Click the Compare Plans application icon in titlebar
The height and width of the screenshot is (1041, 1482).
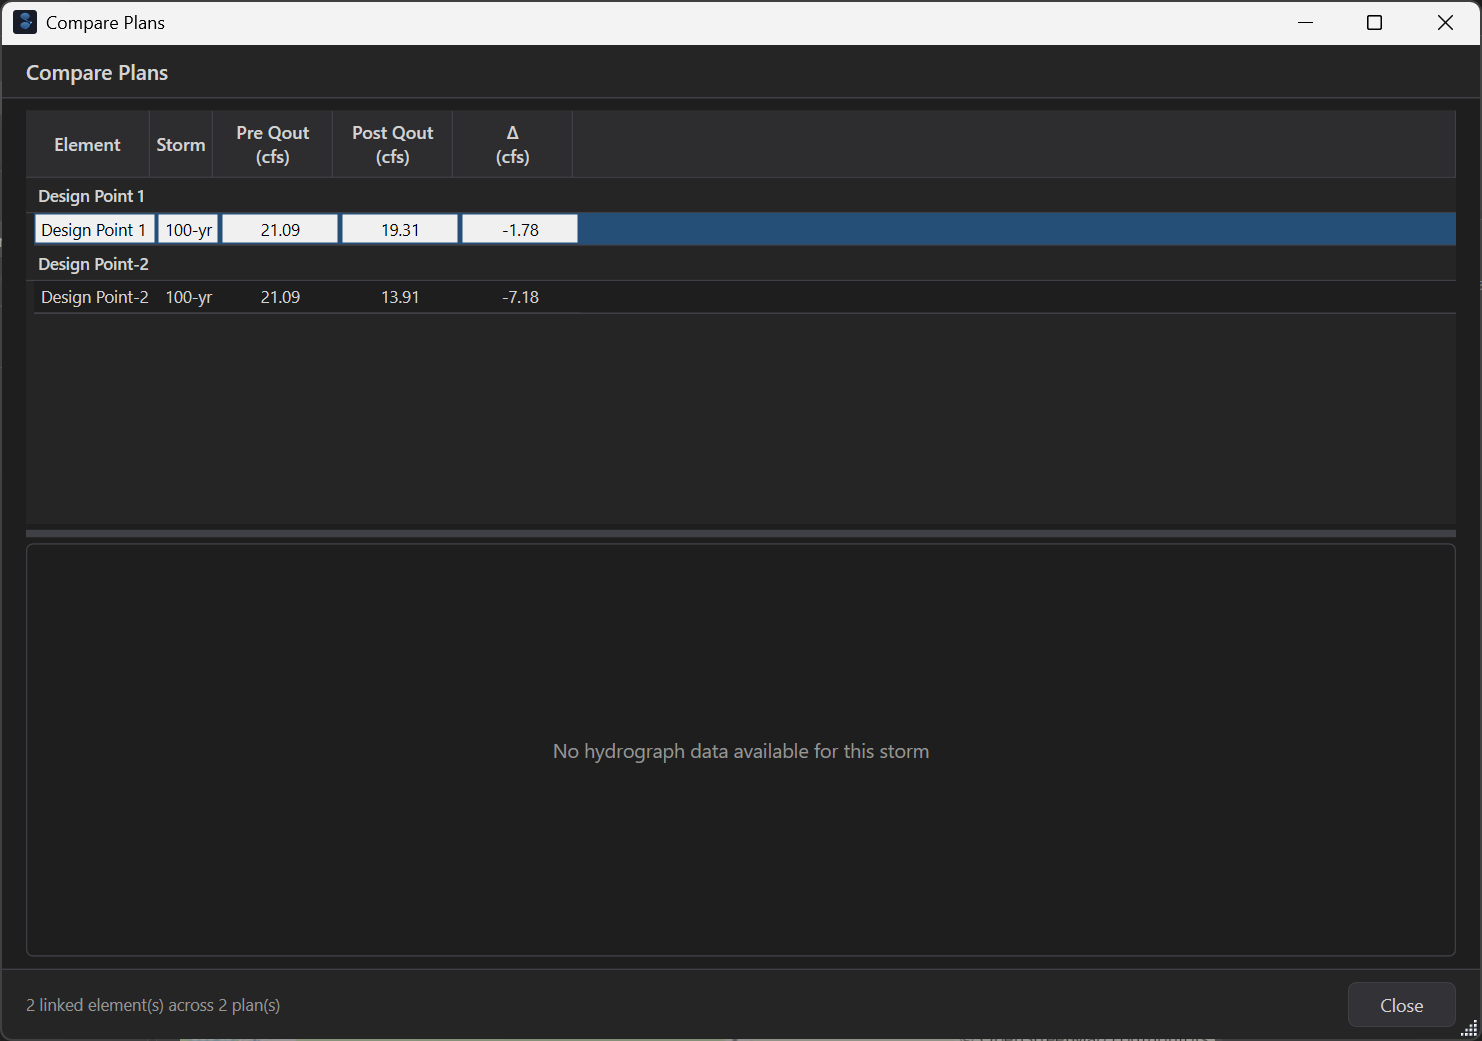24,22
